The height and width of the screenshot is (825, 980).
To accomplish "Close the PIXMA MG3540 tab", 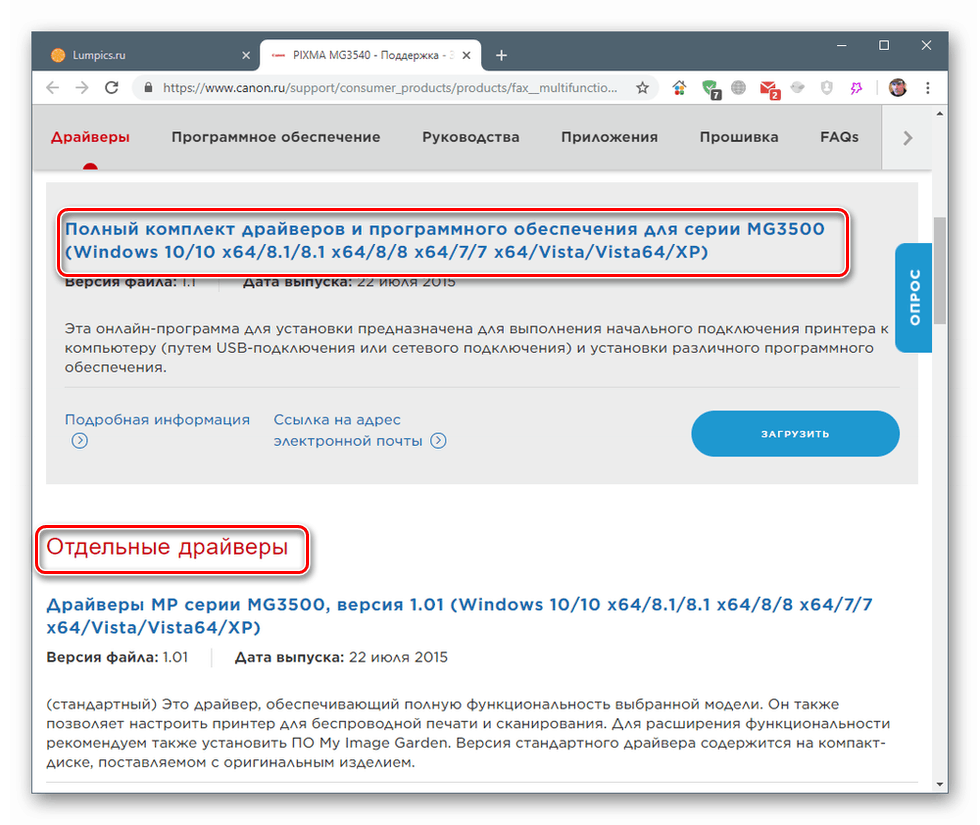I will pos(466,55).
